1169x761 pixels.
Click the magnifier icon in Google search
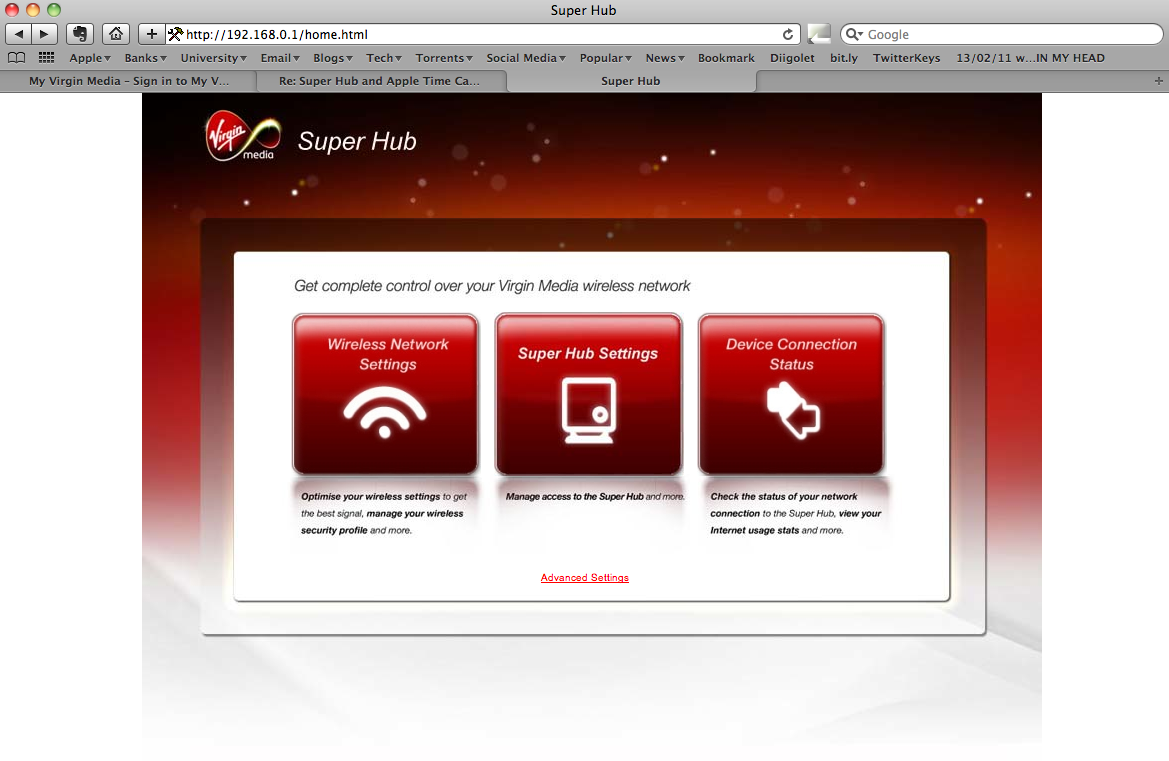pyautogui.click(x=853, y=34)
